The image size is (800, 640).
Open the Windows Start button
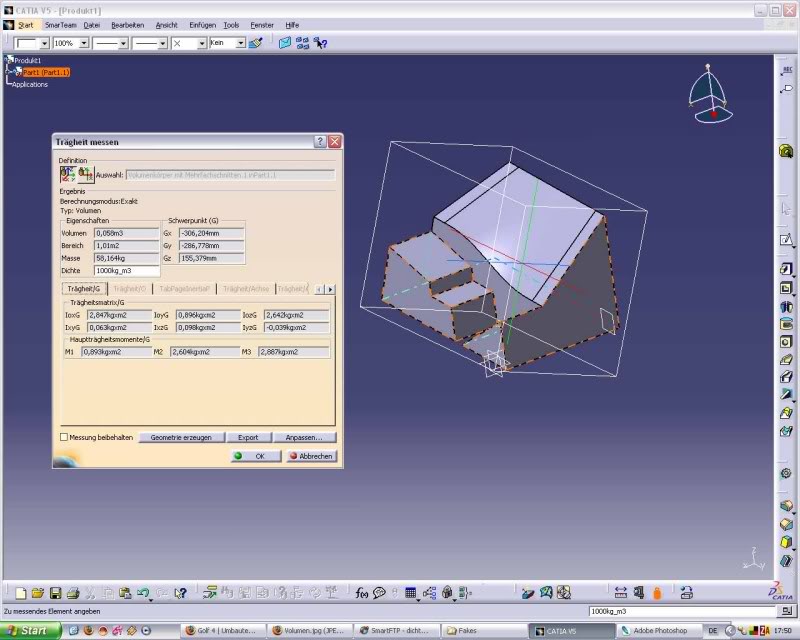(31, 631)
